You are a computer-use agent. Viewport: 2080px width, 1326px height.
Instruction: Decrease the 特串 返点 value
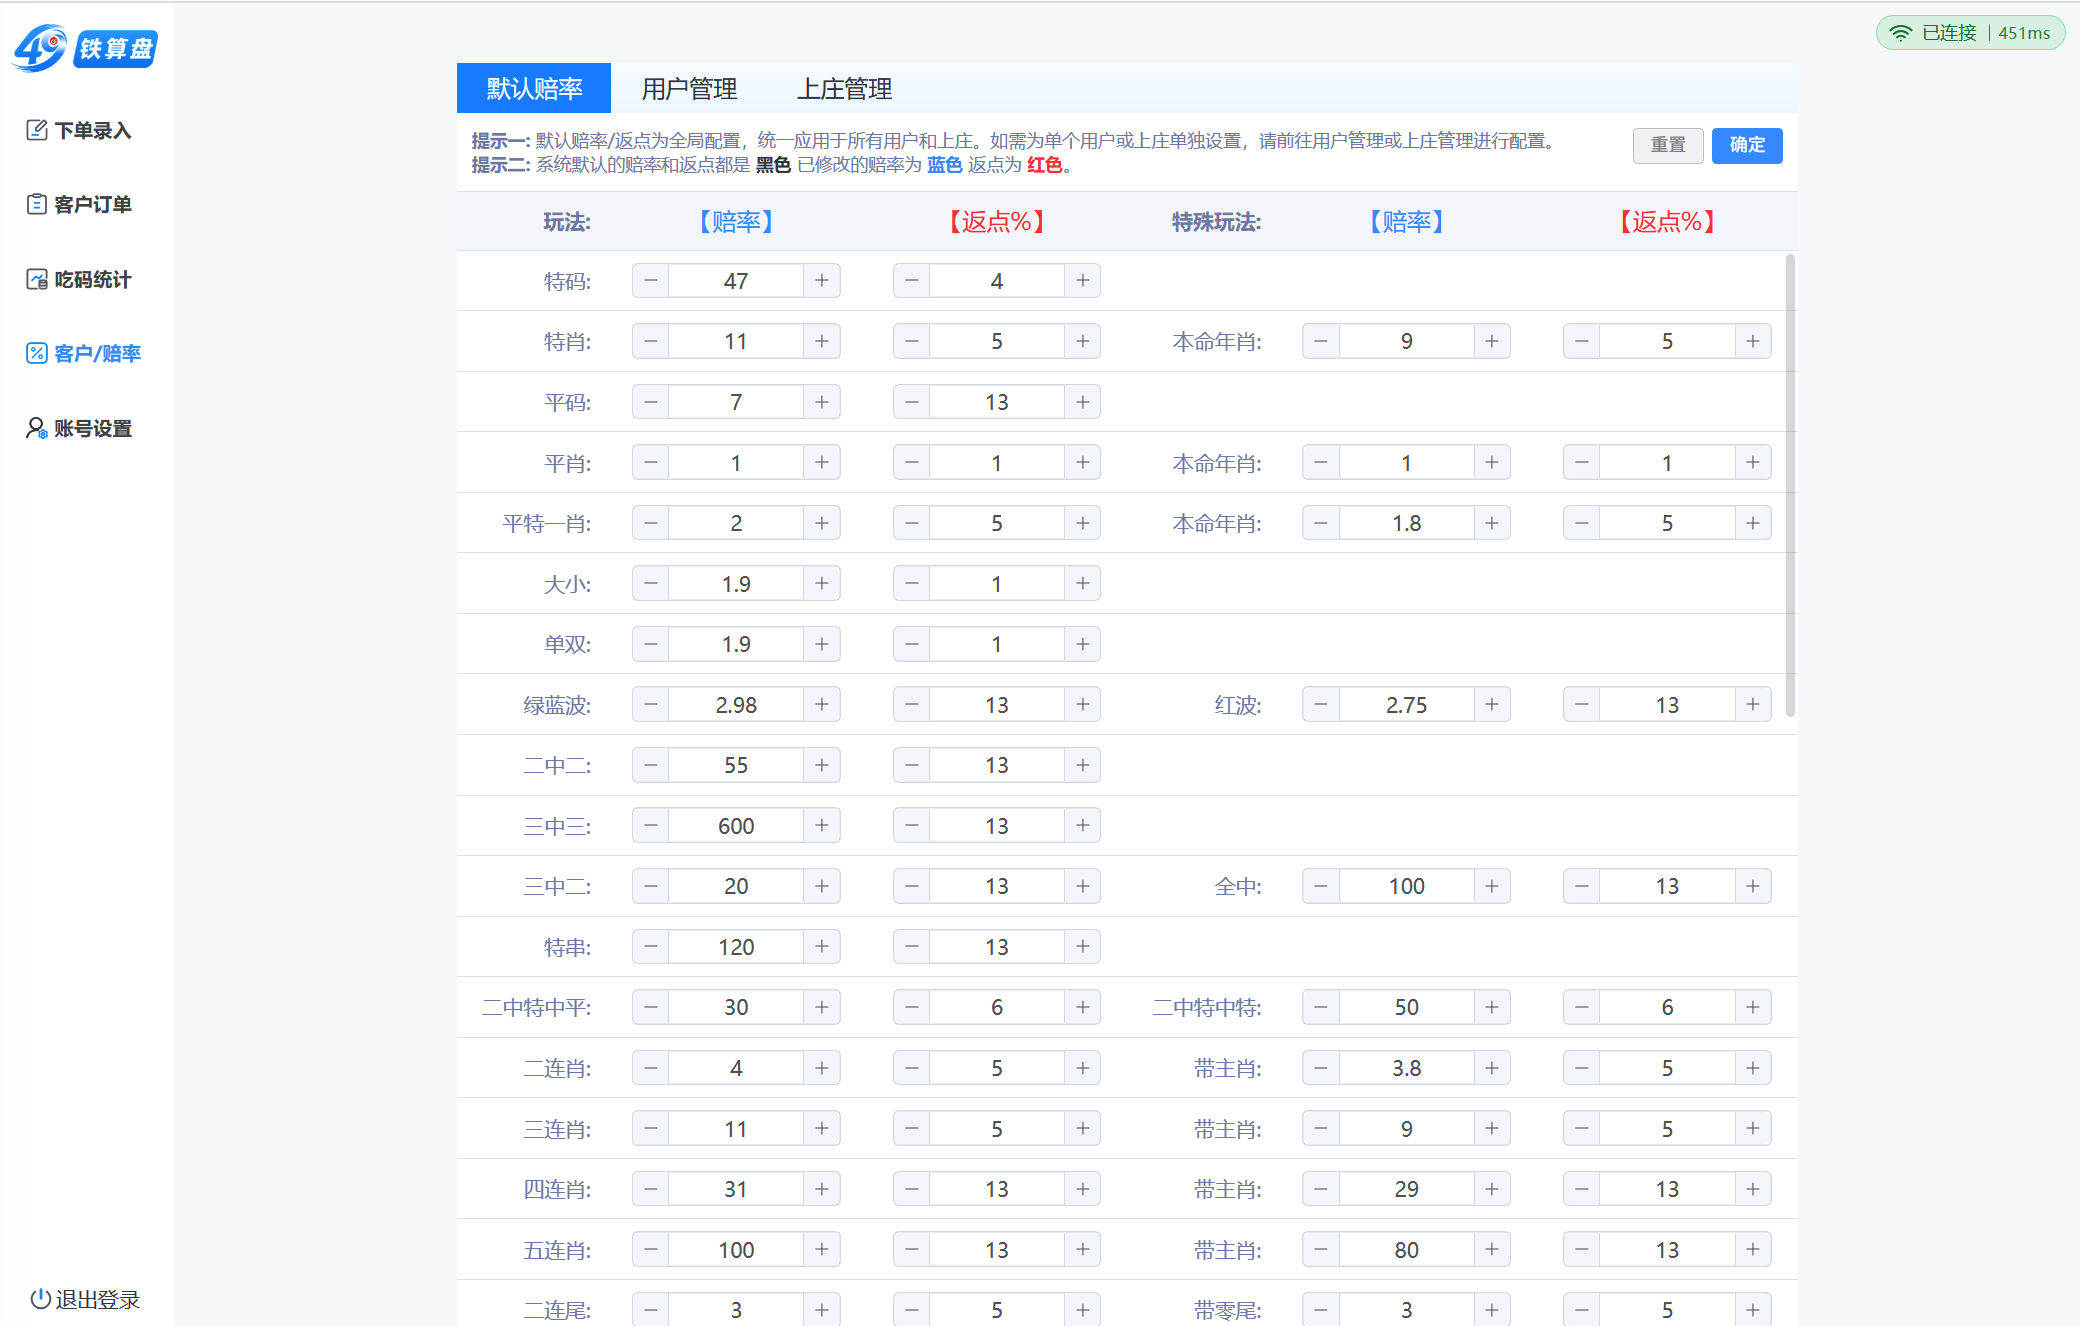pyautogui.click(x=912, y=947)
